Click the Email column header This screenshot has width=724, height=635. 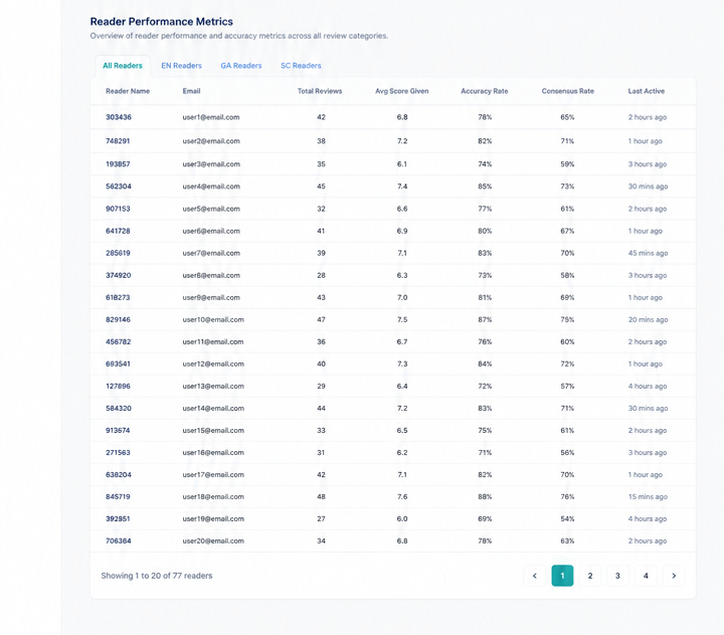coord(191,91)
